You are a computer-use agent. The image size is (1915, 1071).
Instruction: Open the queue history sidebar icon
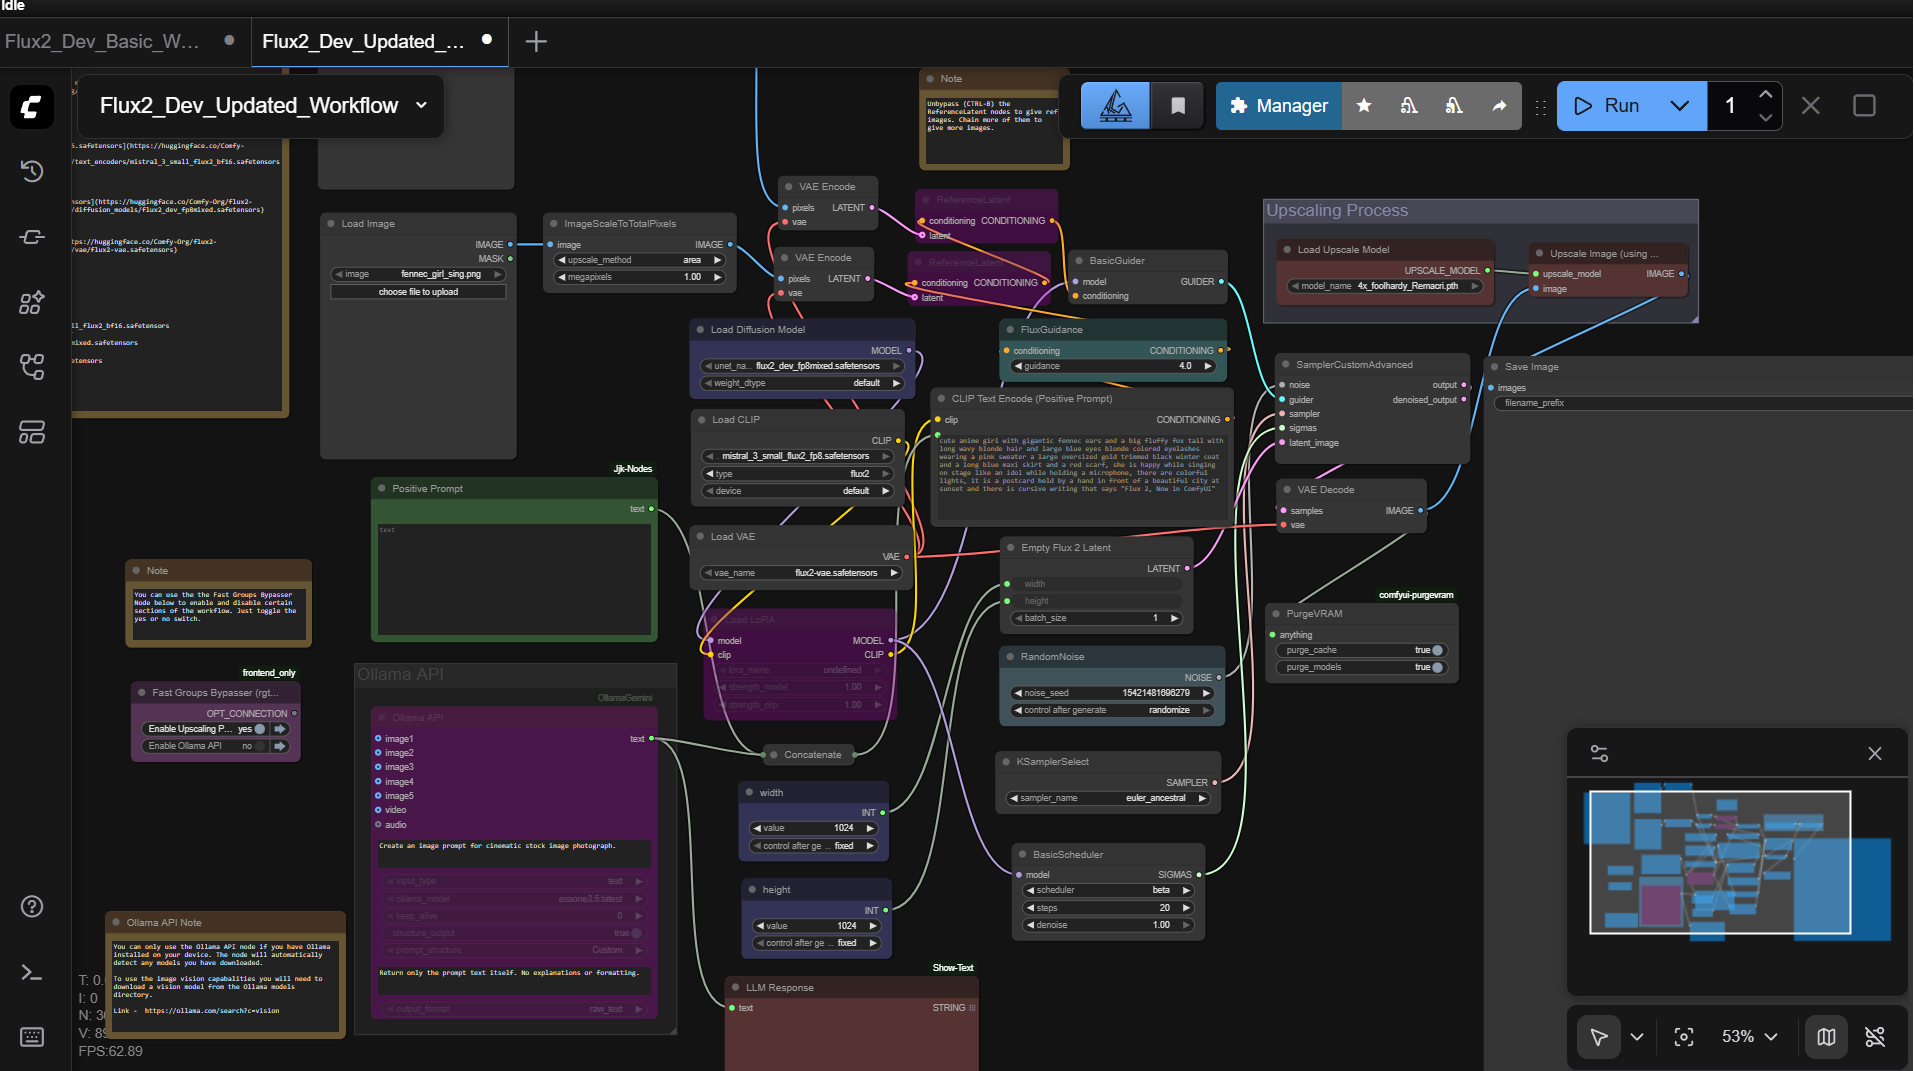tap(32, 171)
